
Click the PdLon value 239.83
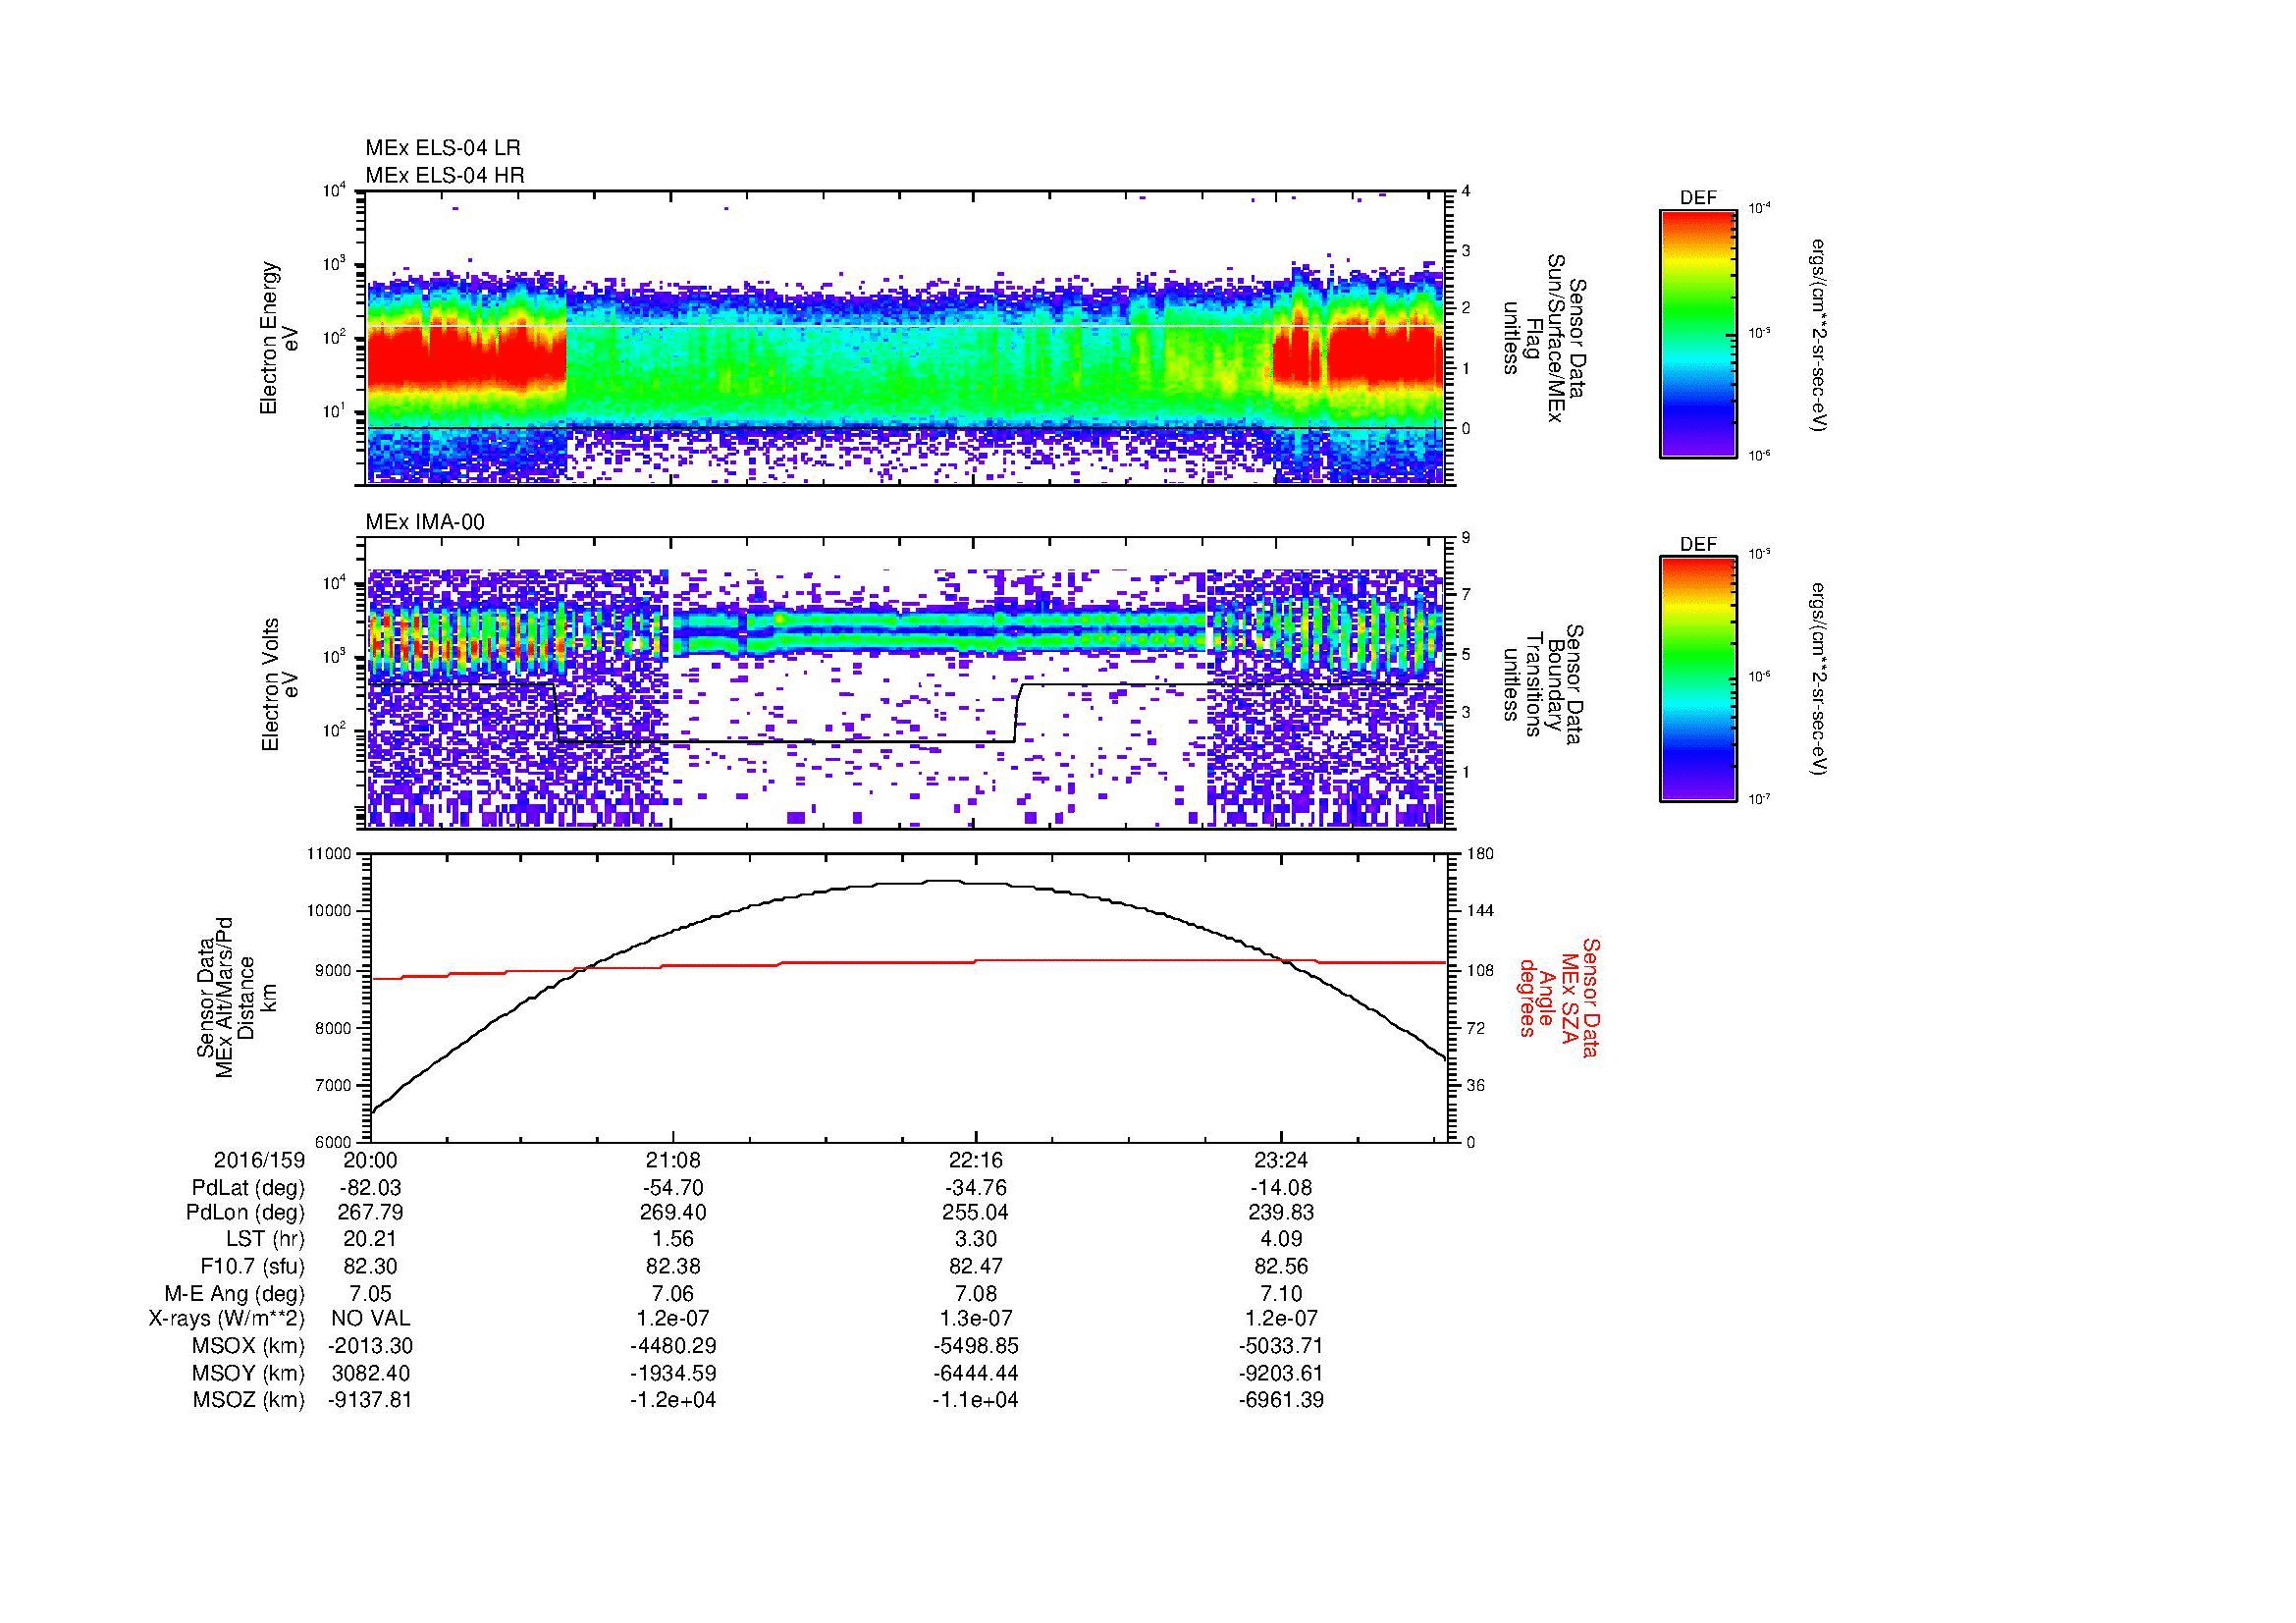click(1281, 1213)
